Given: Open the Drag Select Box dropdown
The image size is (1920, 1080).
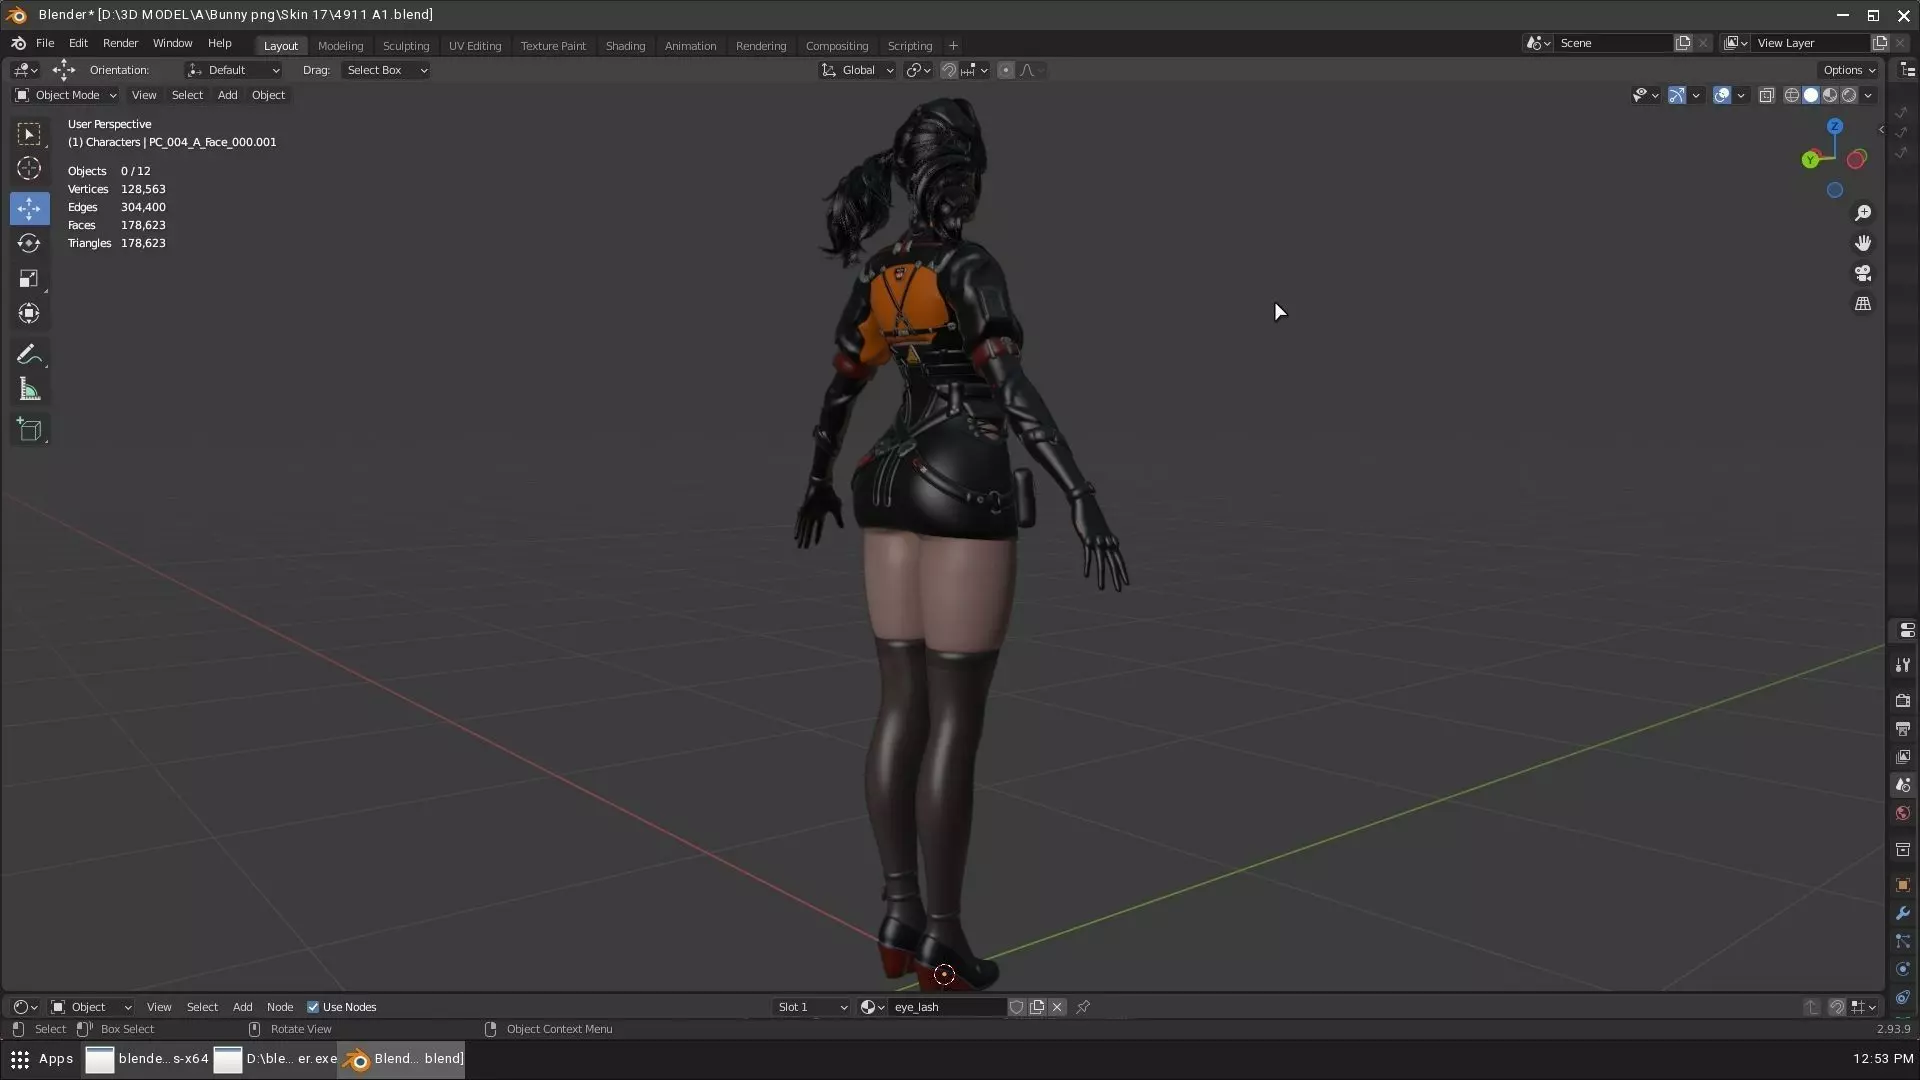Looking at the screenshot, I should coord(386,70).
